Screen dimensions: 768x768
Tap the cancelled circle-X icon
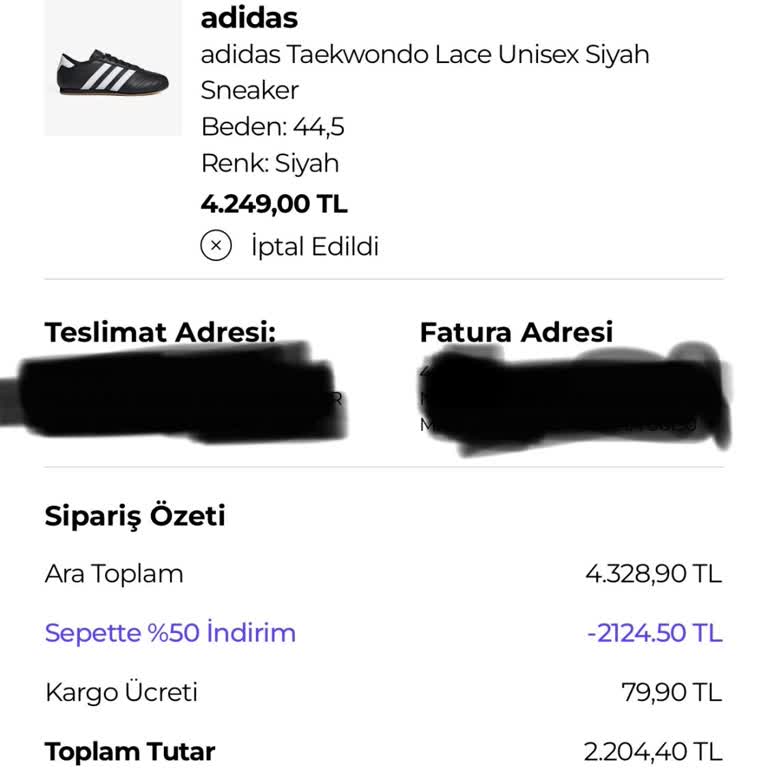tap(216, 245)
